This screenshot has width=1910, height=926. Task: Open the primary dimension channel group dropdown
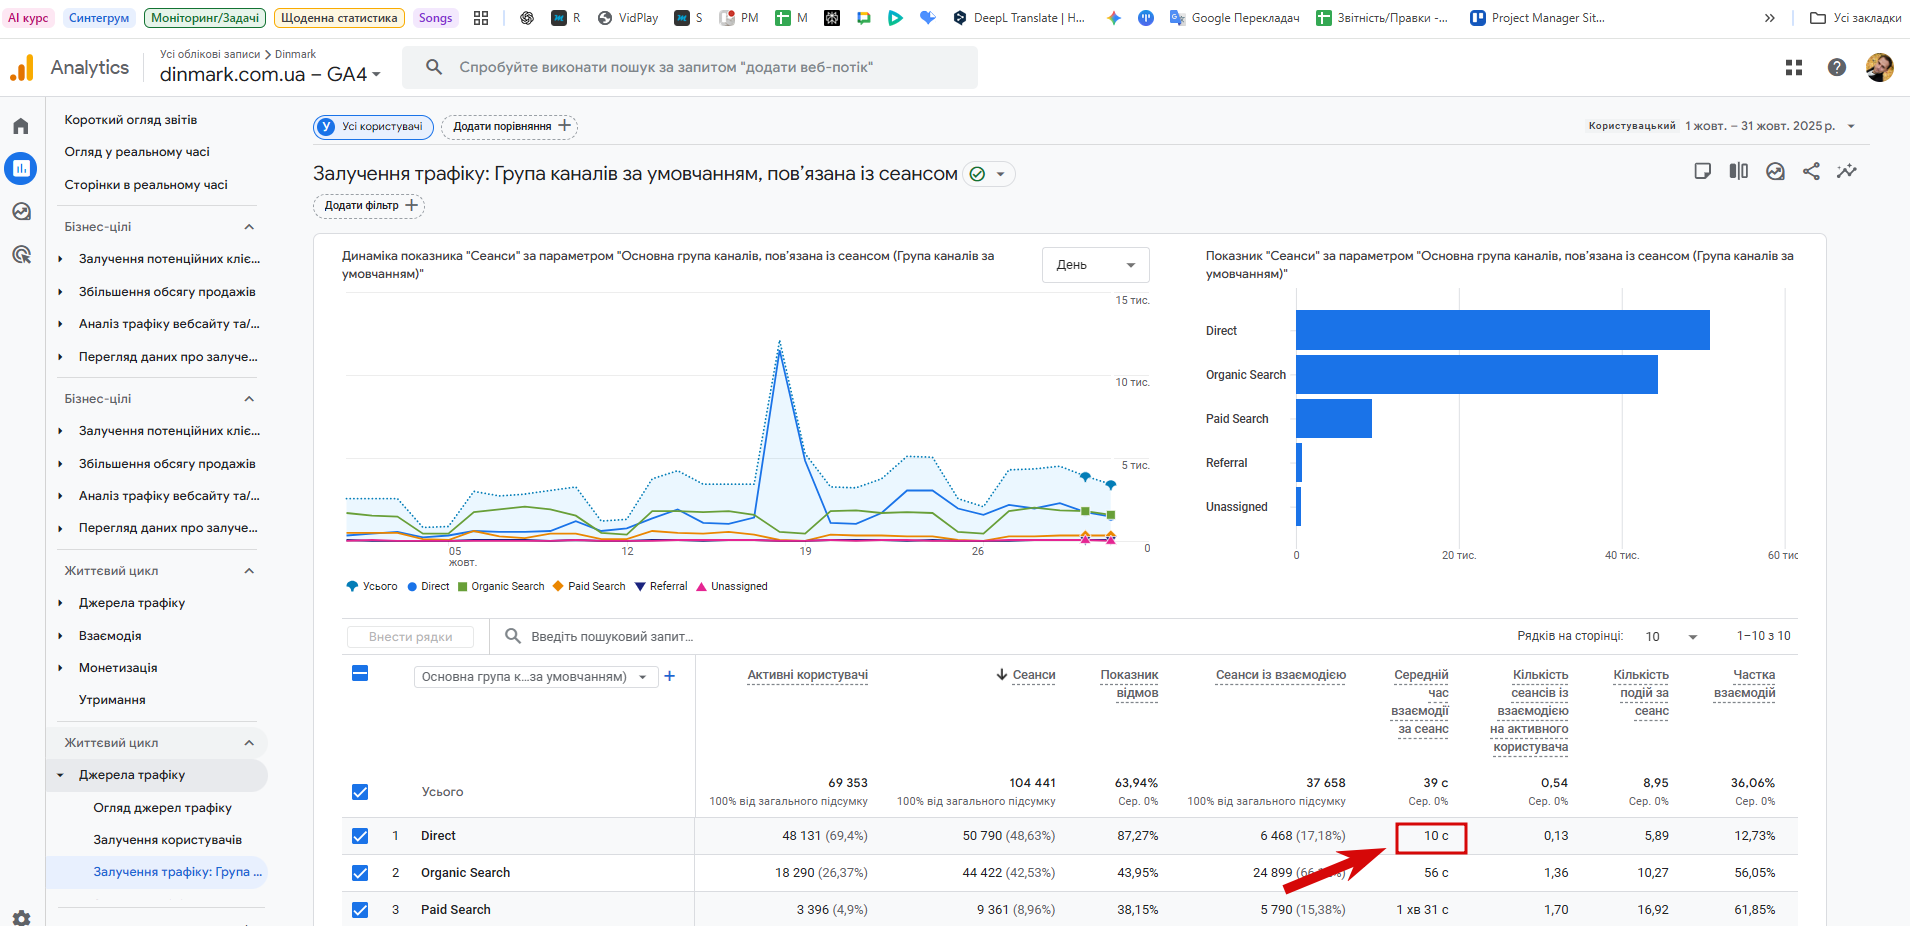coord(534,677)
